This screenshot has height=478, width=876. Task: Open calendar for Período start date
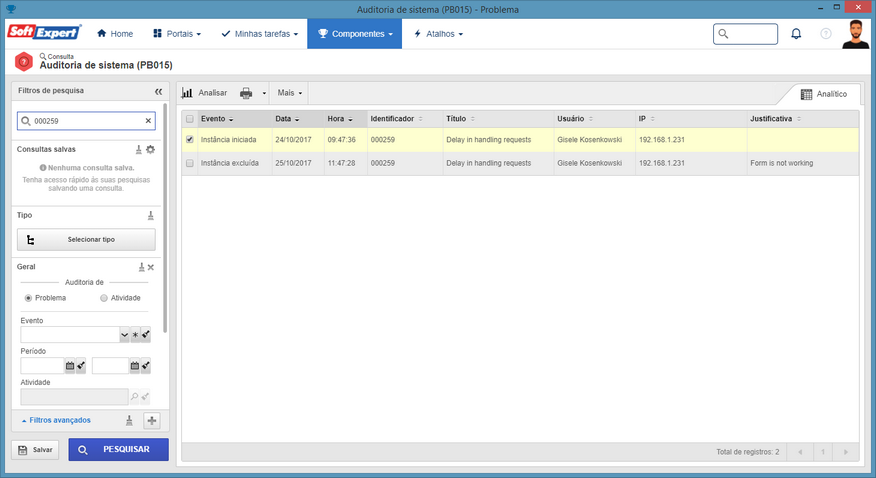70,366
